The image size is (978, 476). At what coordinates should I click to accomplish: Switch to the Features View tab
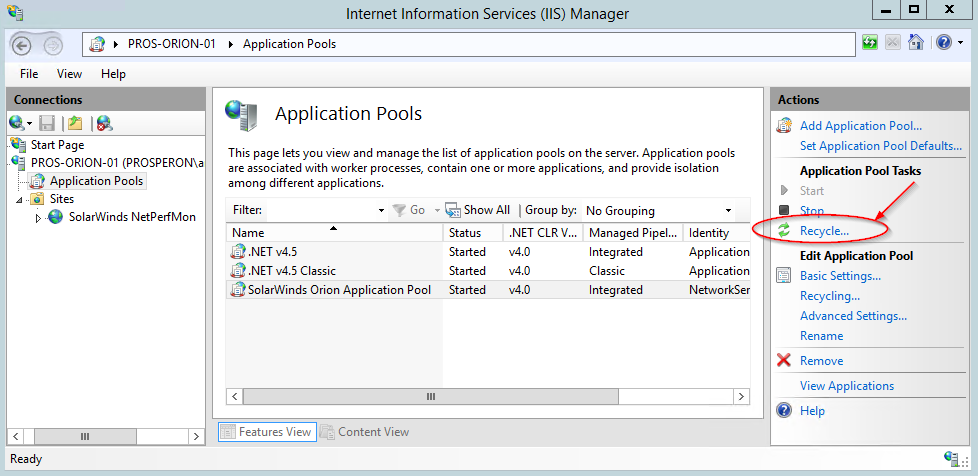(267, 432)
